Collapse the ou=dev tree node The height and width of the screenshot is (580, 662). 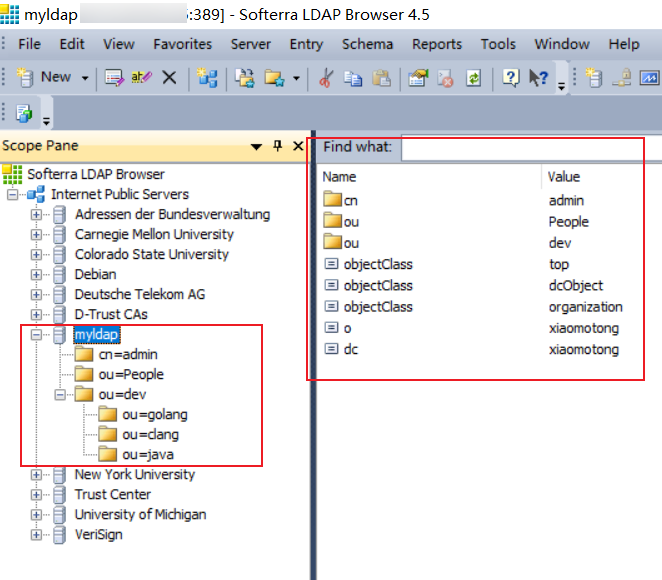point(60,395)
